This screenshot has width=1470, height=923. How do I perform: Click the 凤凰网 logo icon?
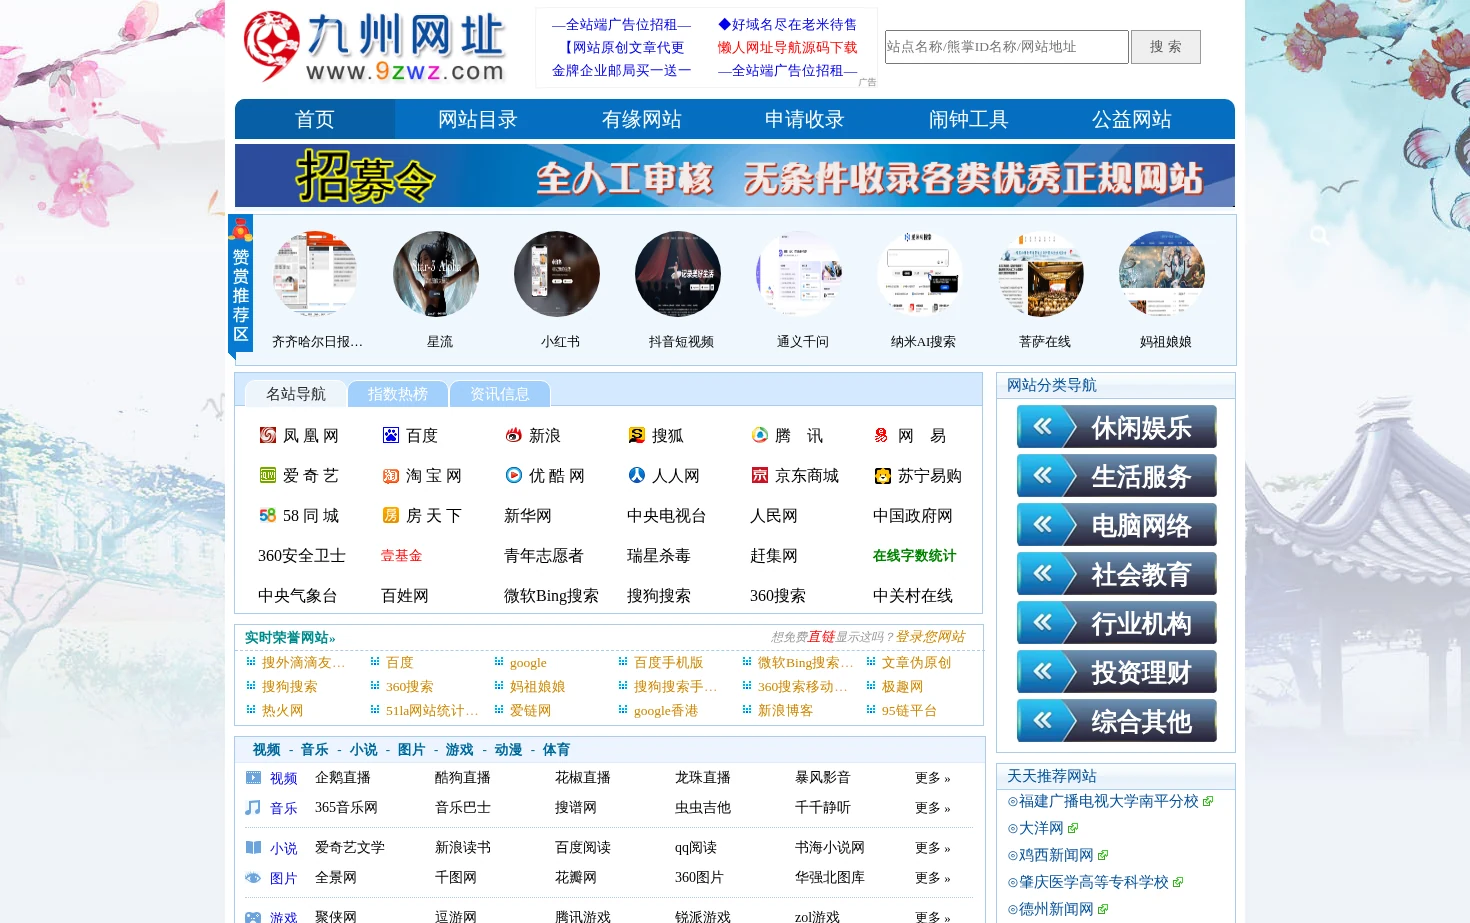267,435
